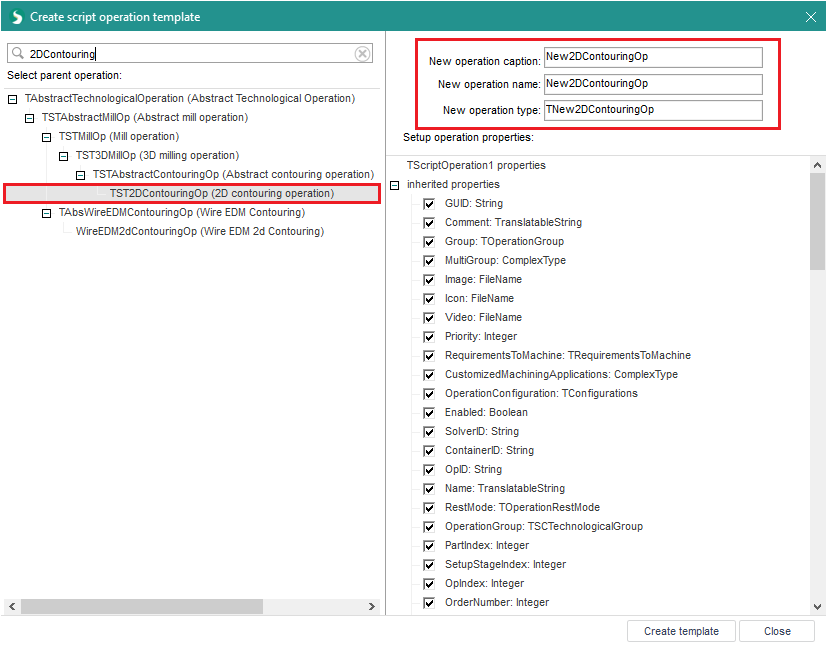Click the Close button
This screenshot has height=646, width=827.
click(777, 631)
